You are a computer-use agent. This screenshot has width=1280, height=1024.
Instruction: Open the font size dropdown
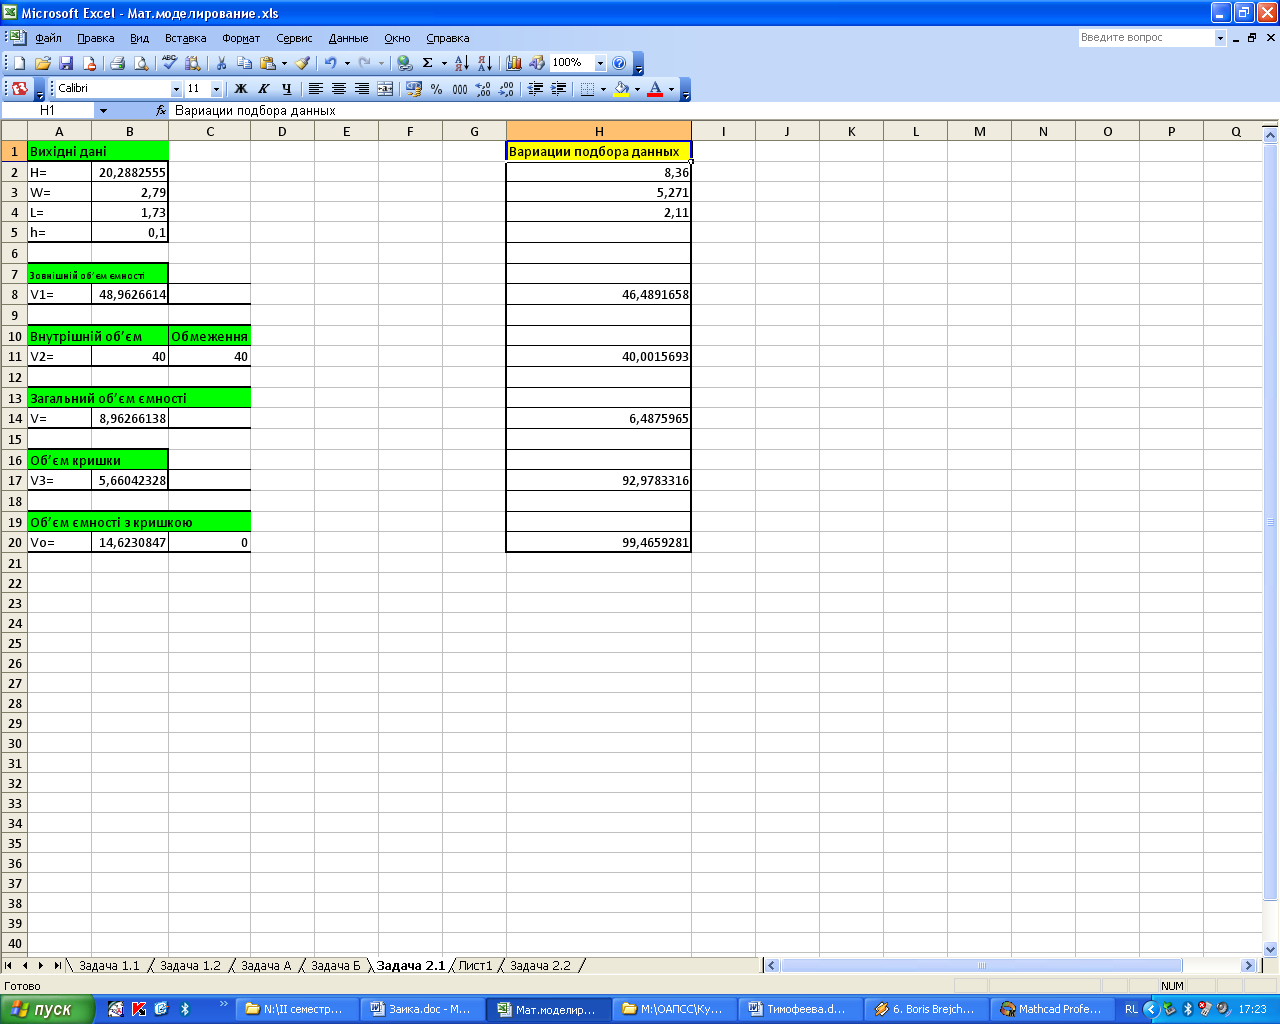pyautogui.click(x=216, y=89)
